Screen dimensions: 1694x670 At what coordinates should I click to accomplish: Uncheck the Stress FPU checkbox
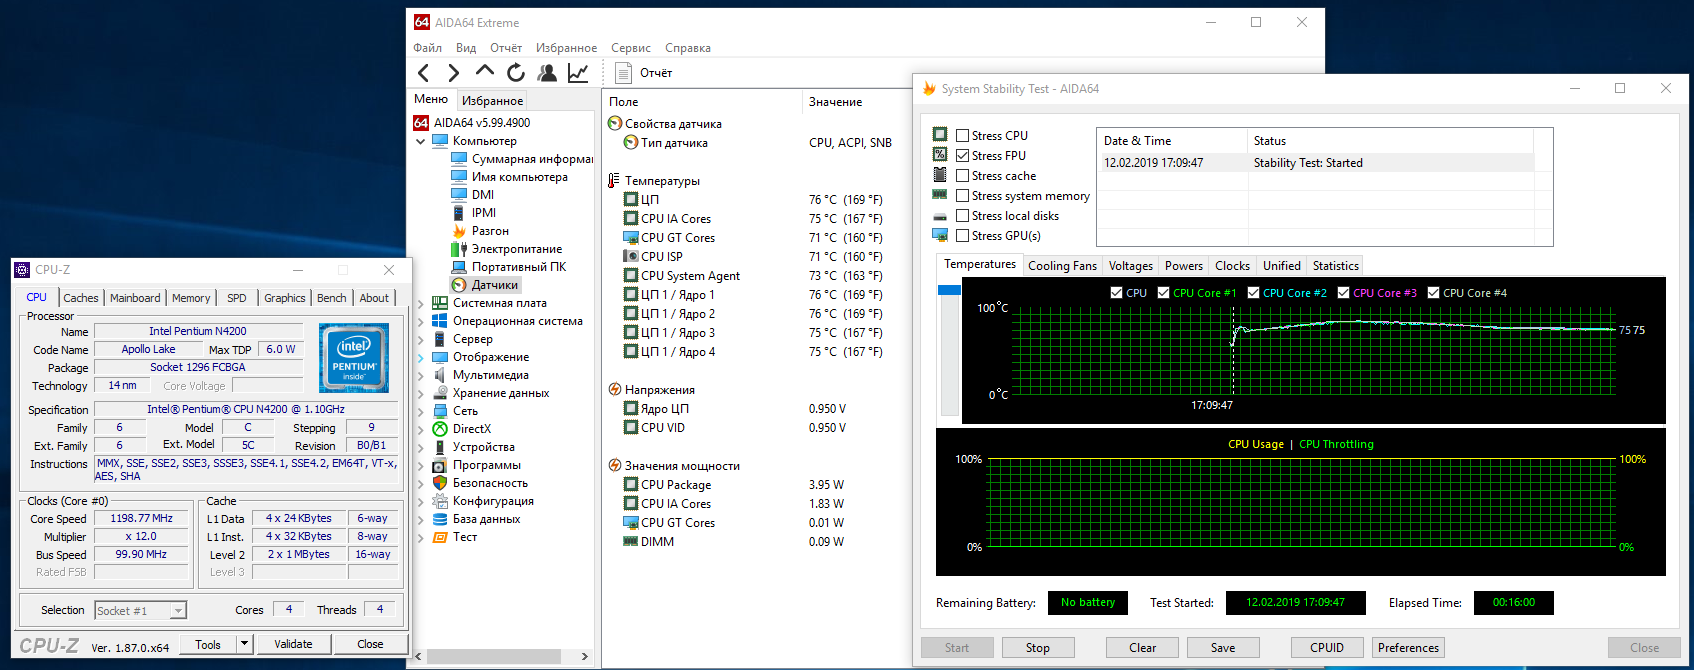click(x=962, y=156)
